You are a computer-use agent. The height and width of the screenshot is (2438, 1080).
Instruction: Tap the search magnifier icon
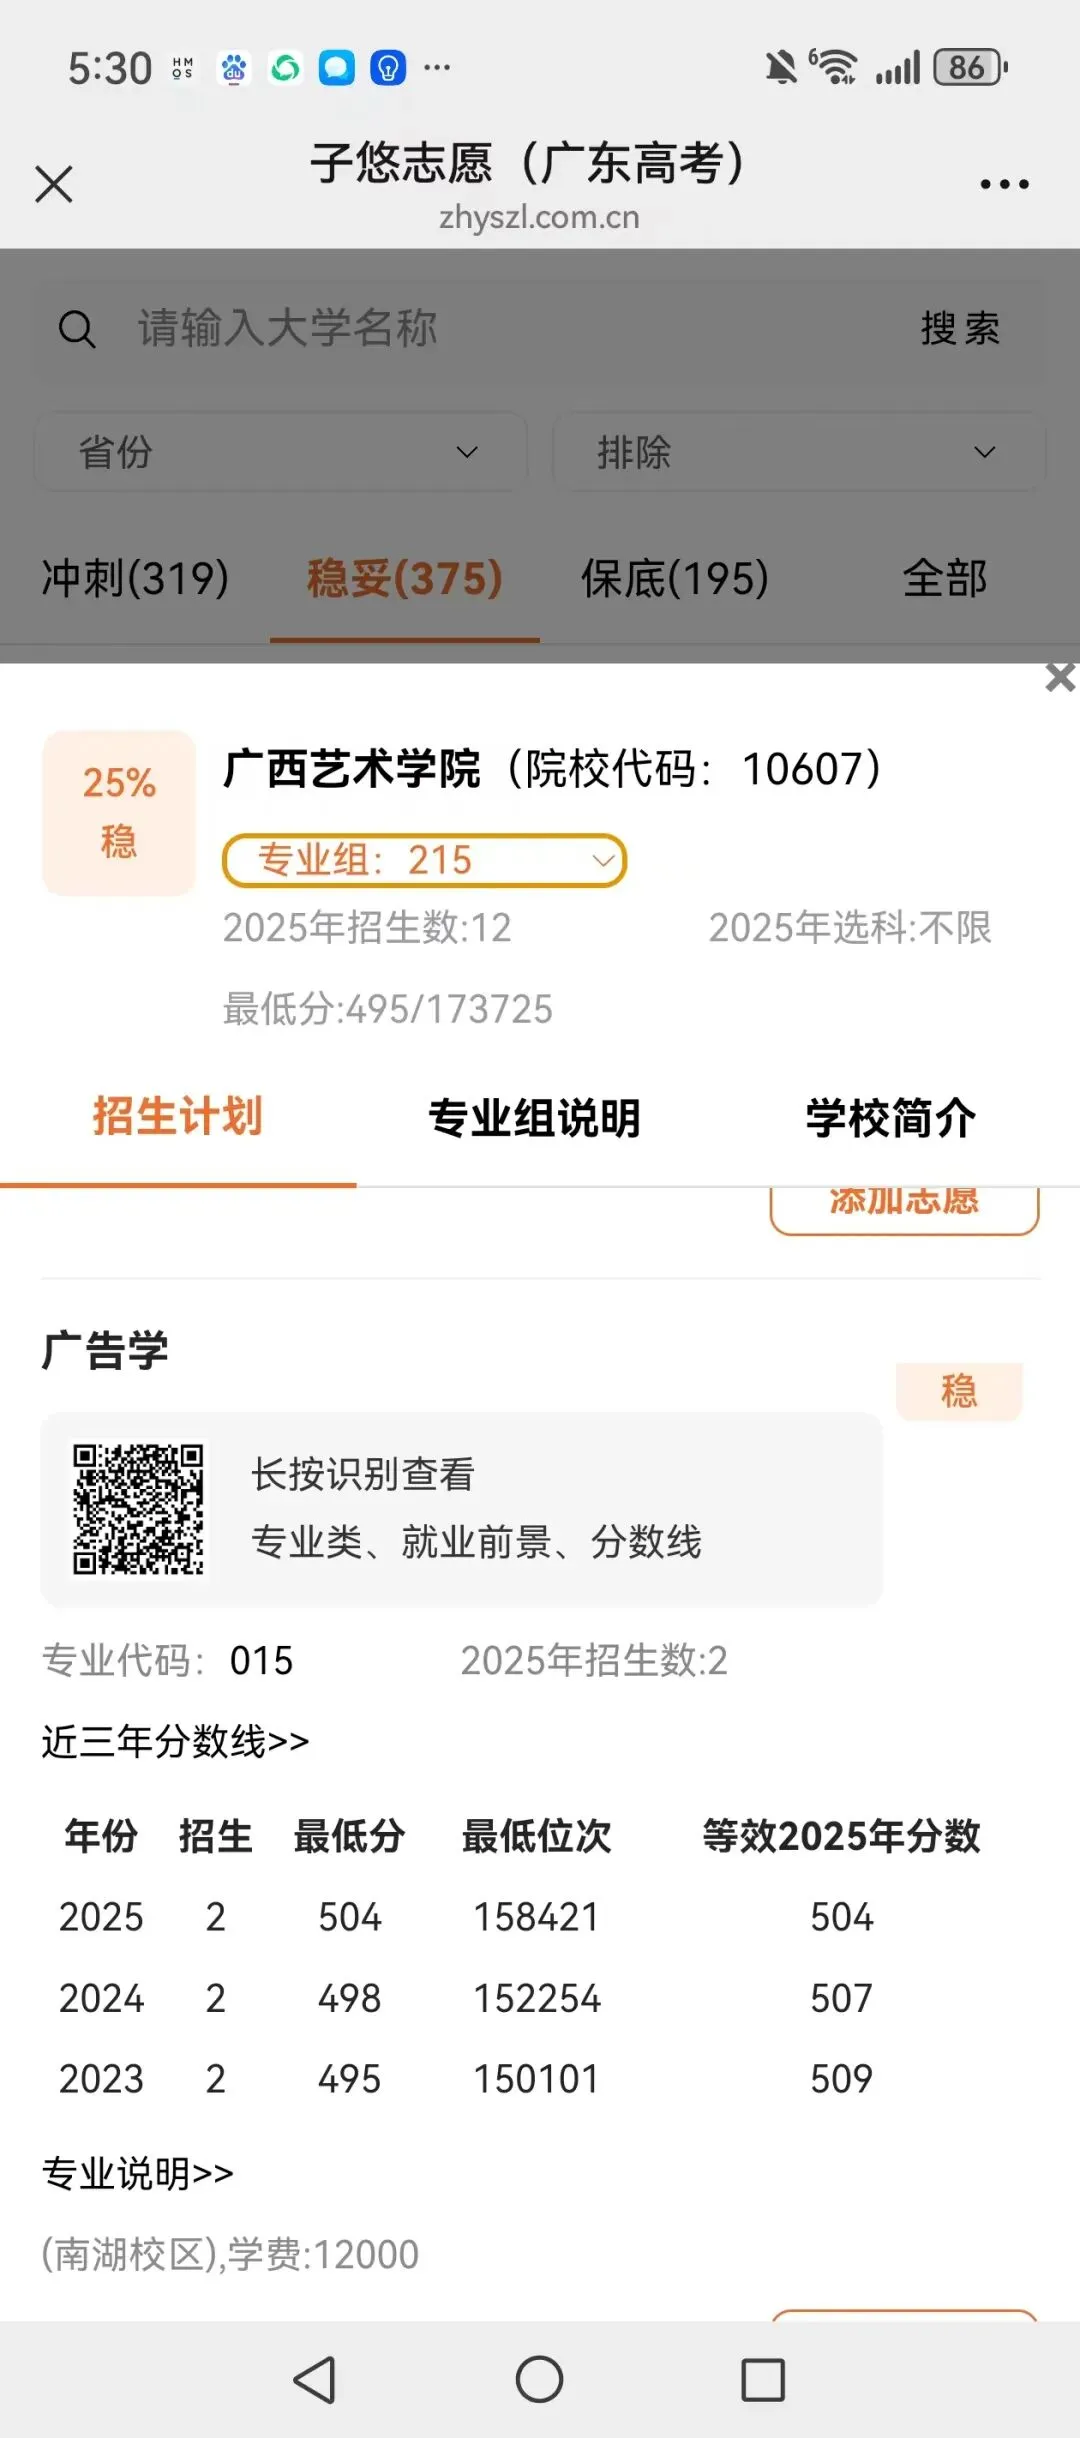point(78,329)
